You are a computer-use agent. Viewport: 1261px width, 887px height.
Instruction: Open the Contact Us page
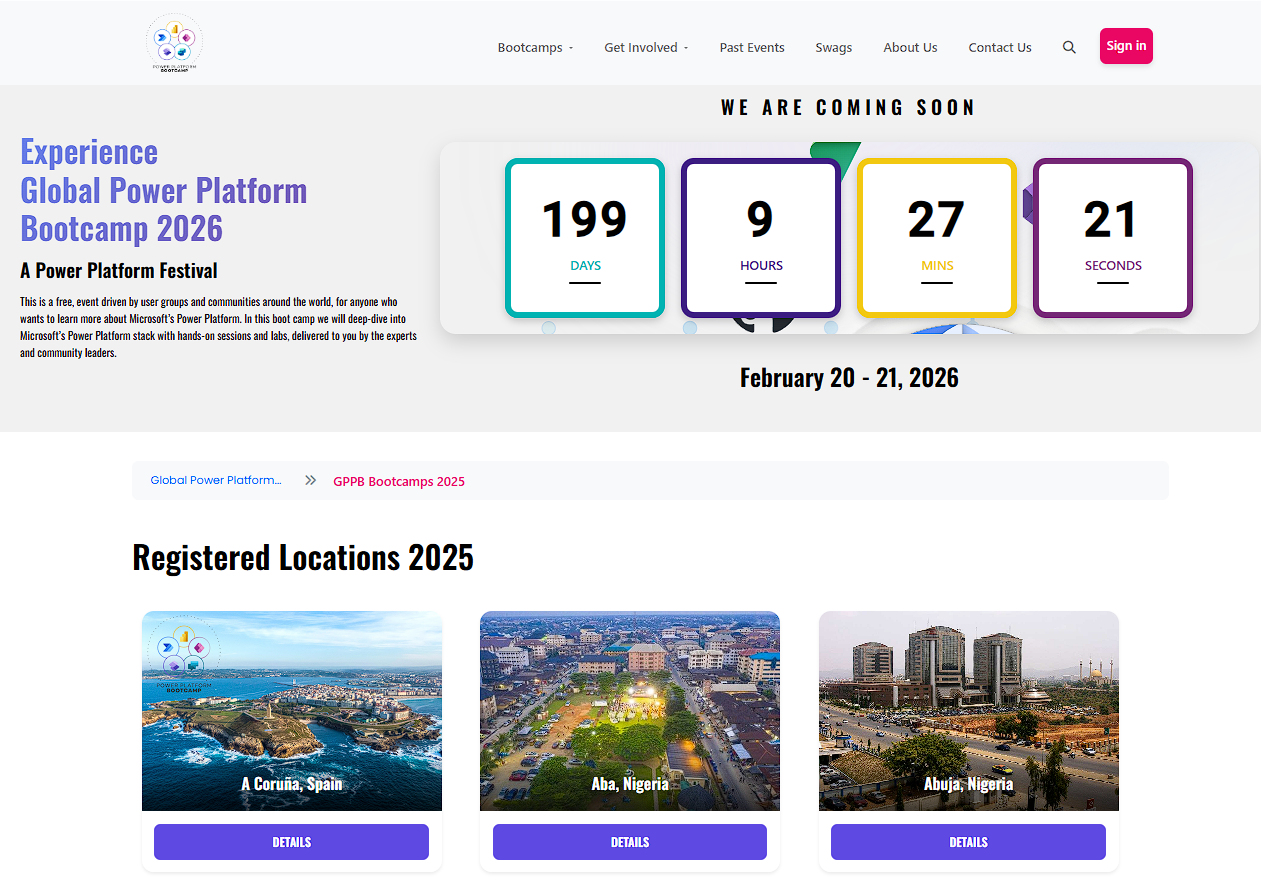click(999, 47)
